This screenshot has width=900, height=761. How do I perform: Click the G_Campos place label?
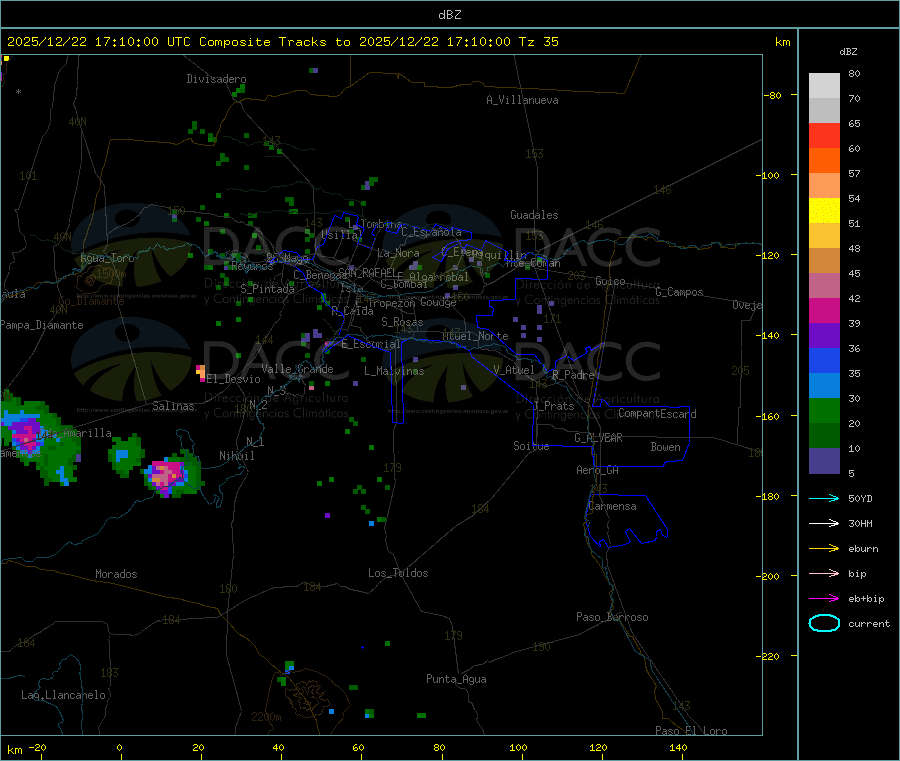(680, 292)
